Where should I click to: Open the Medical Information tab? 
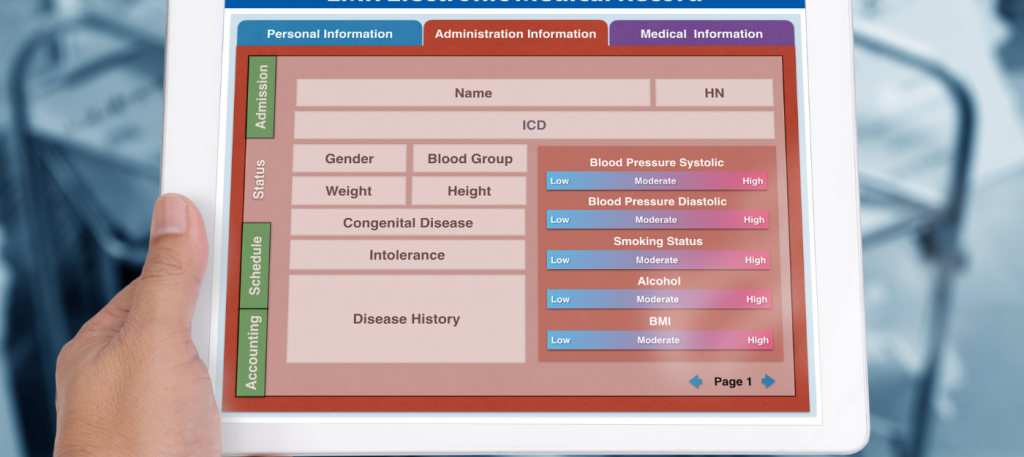[700, 34]
